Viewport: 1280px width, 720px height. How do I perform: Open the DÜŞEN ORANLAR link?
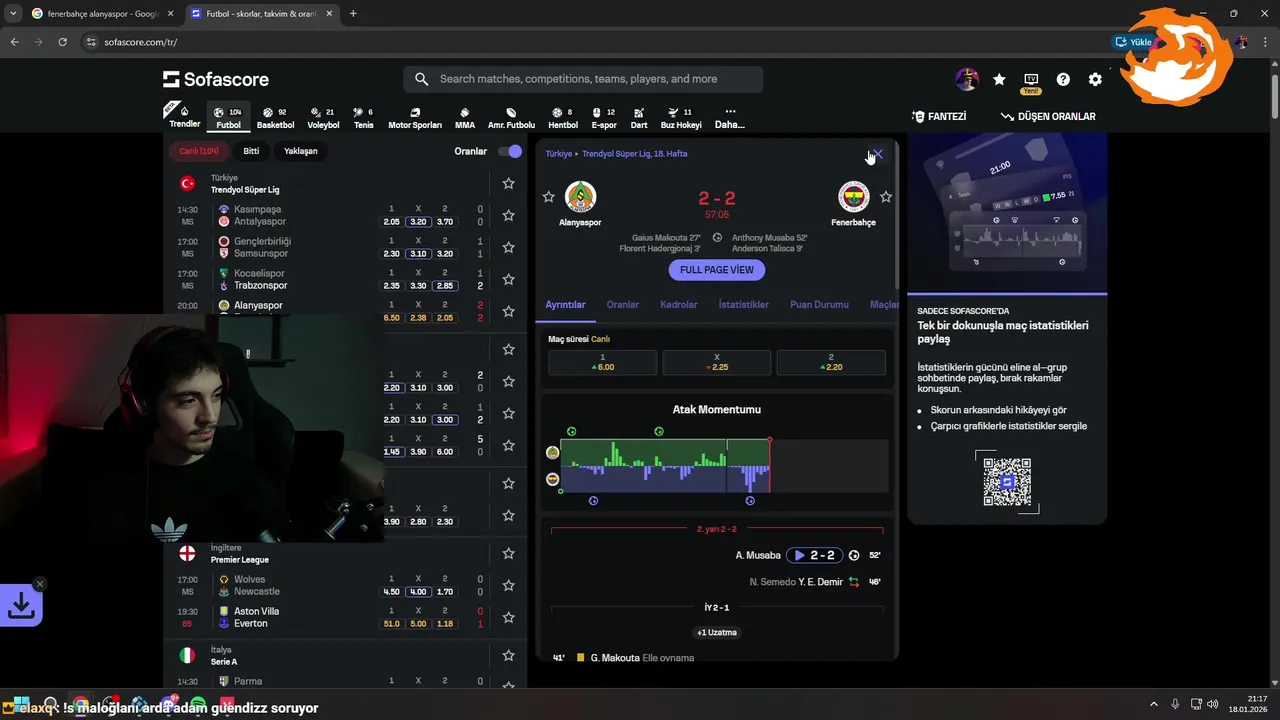pyautogui.click(x=1048, y=117)
